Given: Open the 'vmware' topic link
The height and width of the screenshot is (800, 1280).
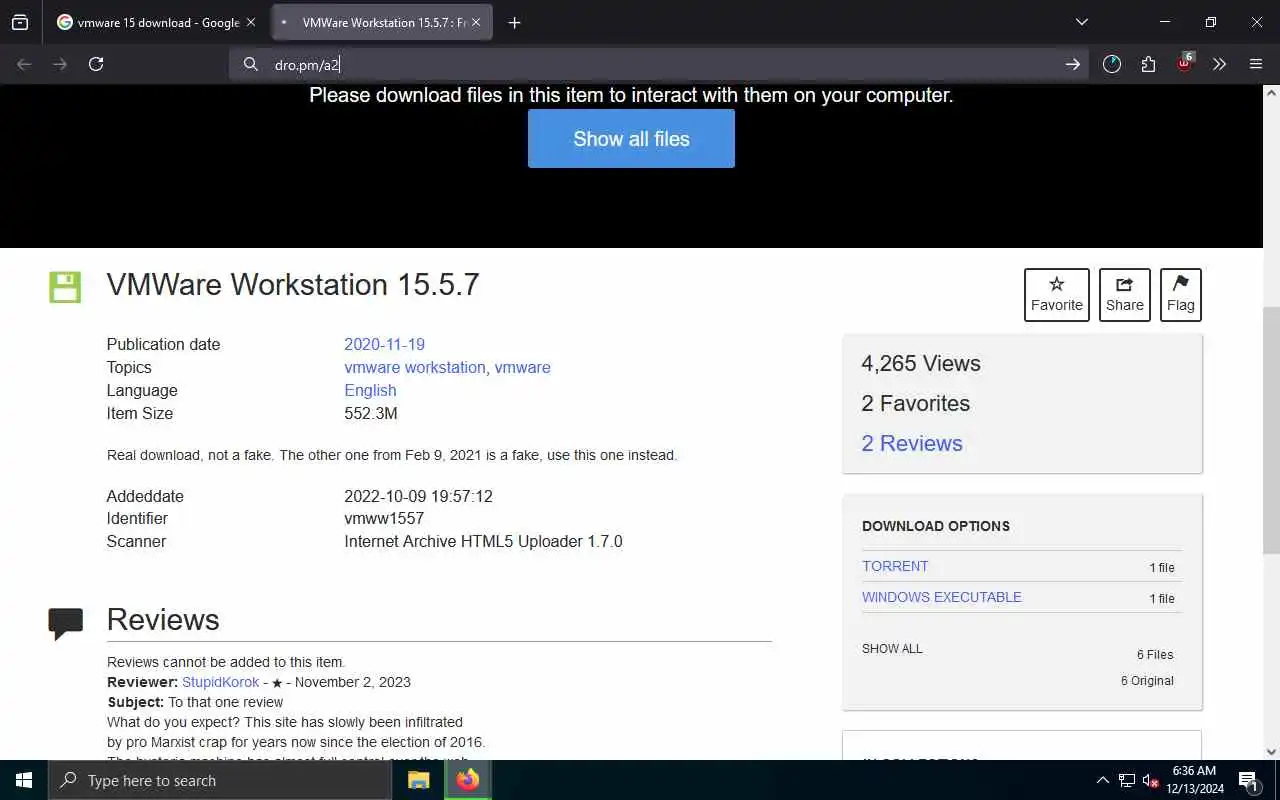Looking at the screenshot, I should click(x=523, y=367).
